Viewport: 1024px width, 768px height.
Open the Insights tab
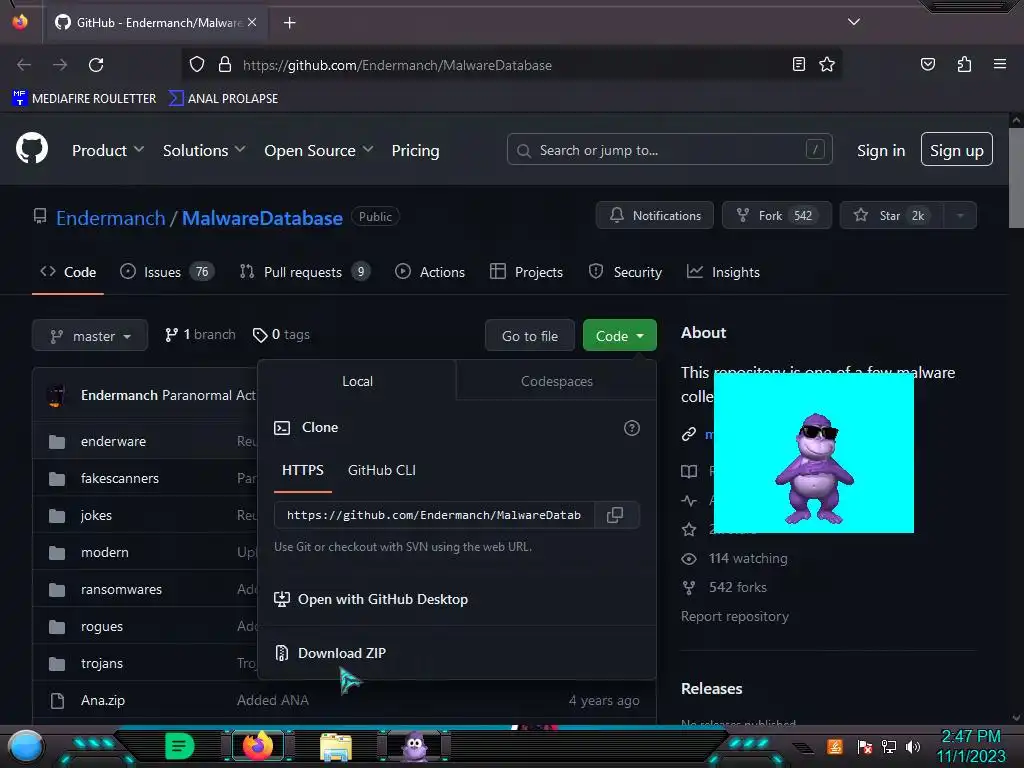[723, 272]
